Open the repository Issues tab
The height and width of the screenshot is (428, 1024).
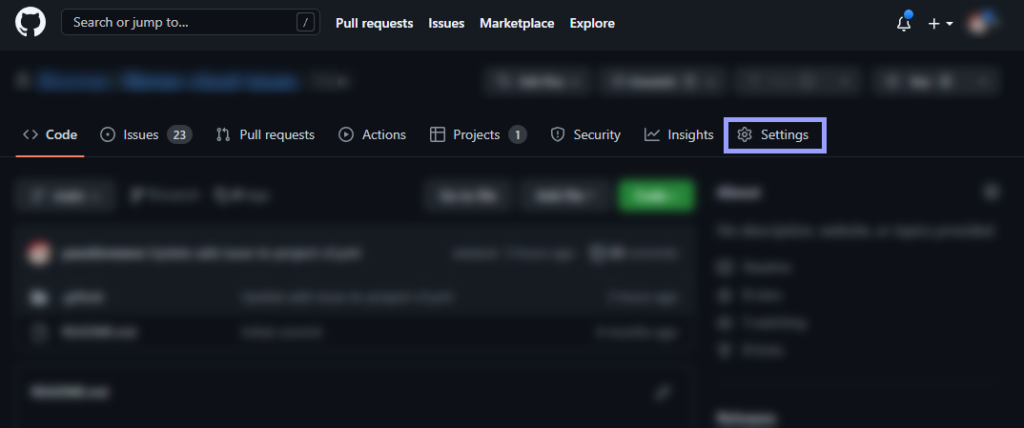click(146, 135)
